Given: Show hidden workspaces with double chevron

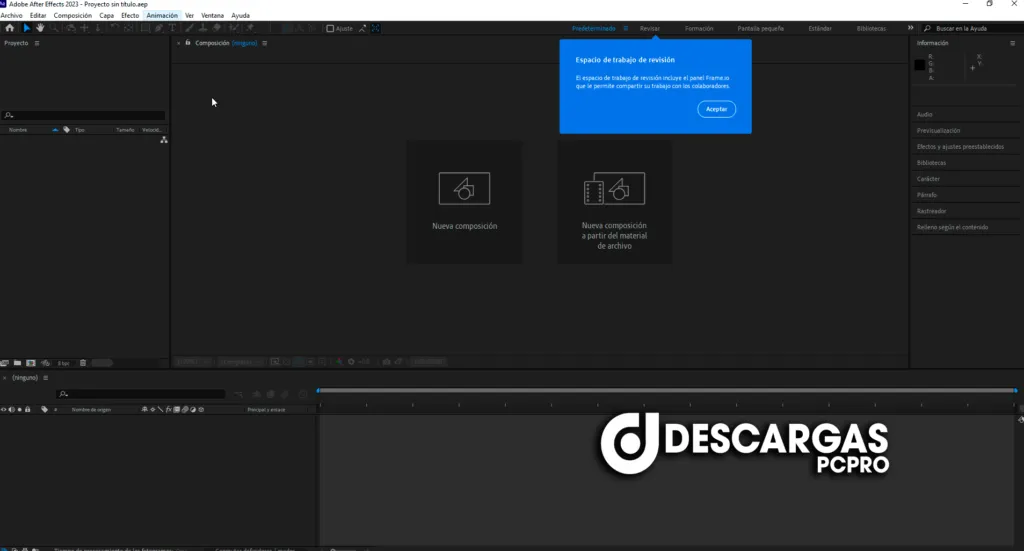Looking at the screenshot, I should 910,28.
